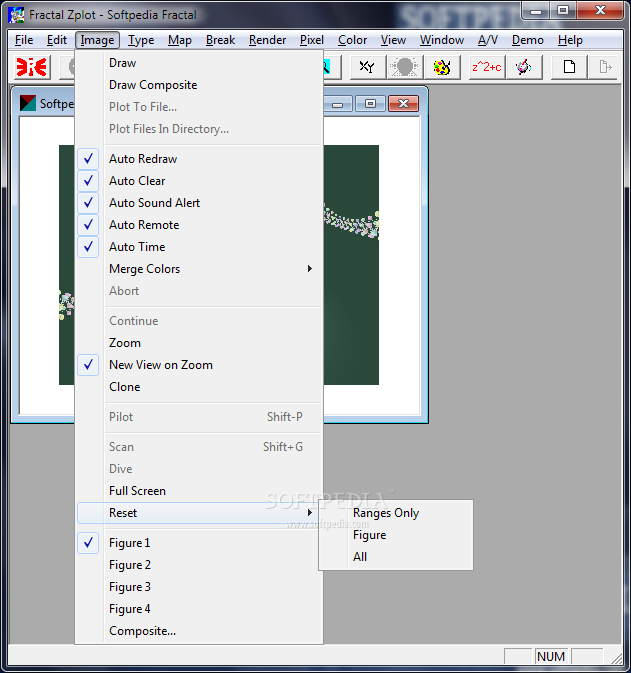Open the Window menu

click(442, 40)
